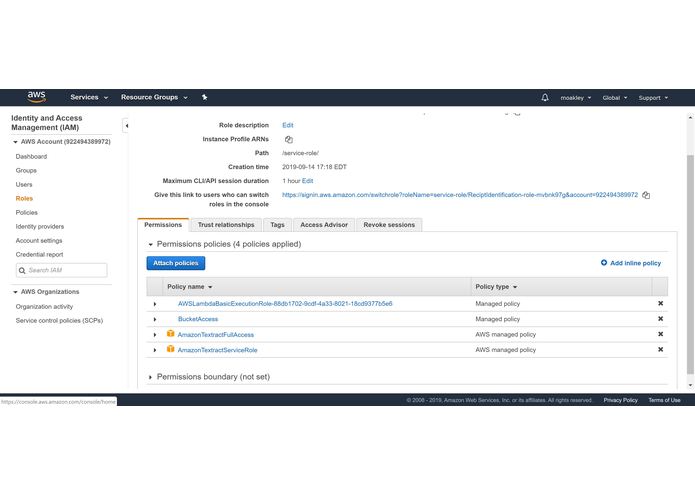Open the BucketAccess policy link
The width and height of the screenshot is (695, 494).
(198, 319)
